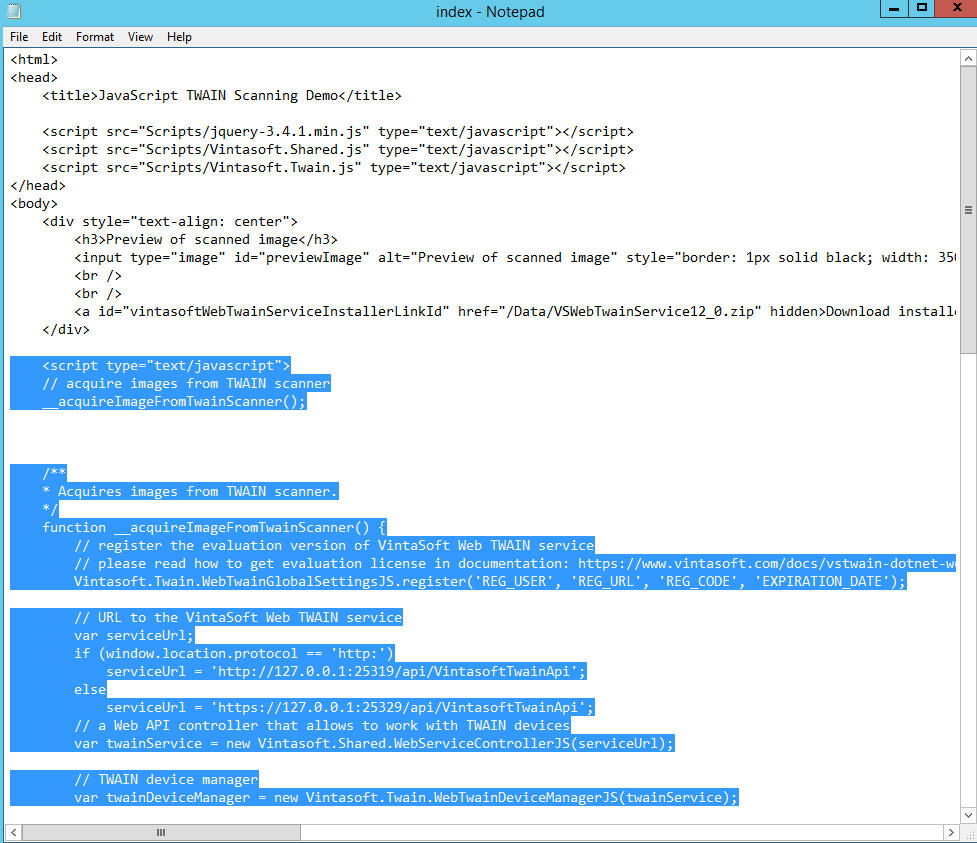The image size is (977, 843).
Task: Minimize the Notepad window
Action: click(893, 9)
